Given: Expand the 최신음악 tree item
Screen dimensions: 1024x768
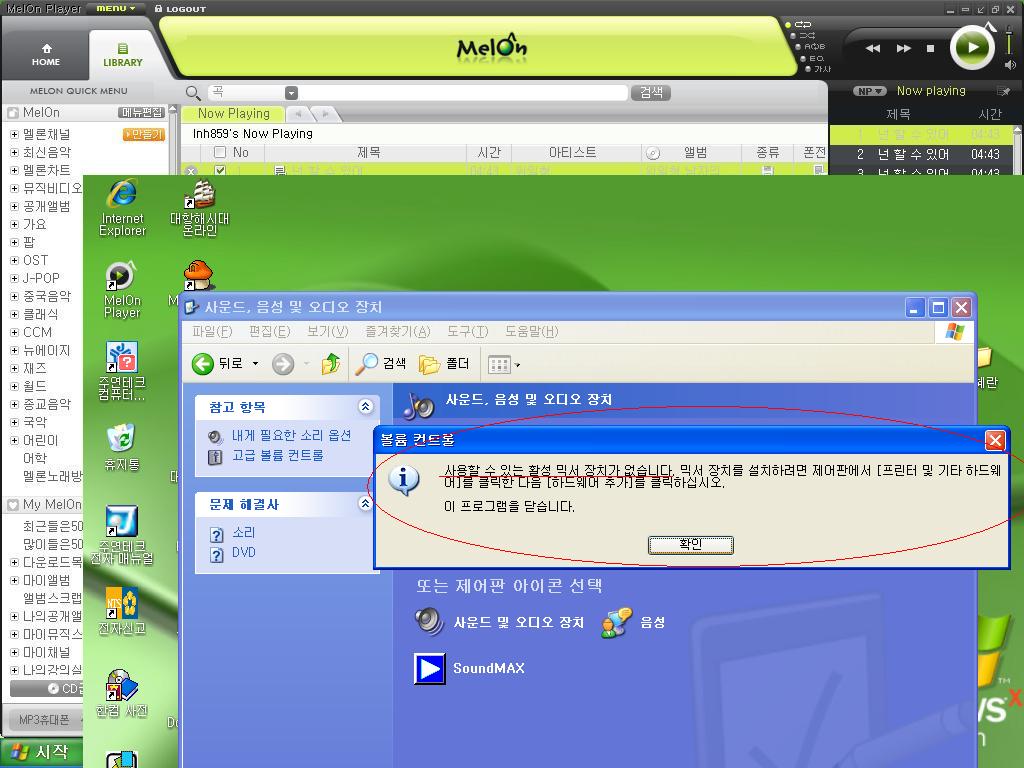Looking at the screenshot, I should pos(14,152).
